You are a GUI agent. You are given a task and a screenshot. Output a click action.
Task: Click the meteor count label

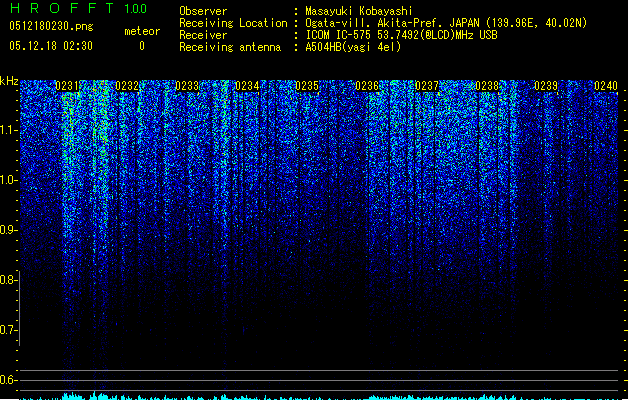tap(142, 31)
